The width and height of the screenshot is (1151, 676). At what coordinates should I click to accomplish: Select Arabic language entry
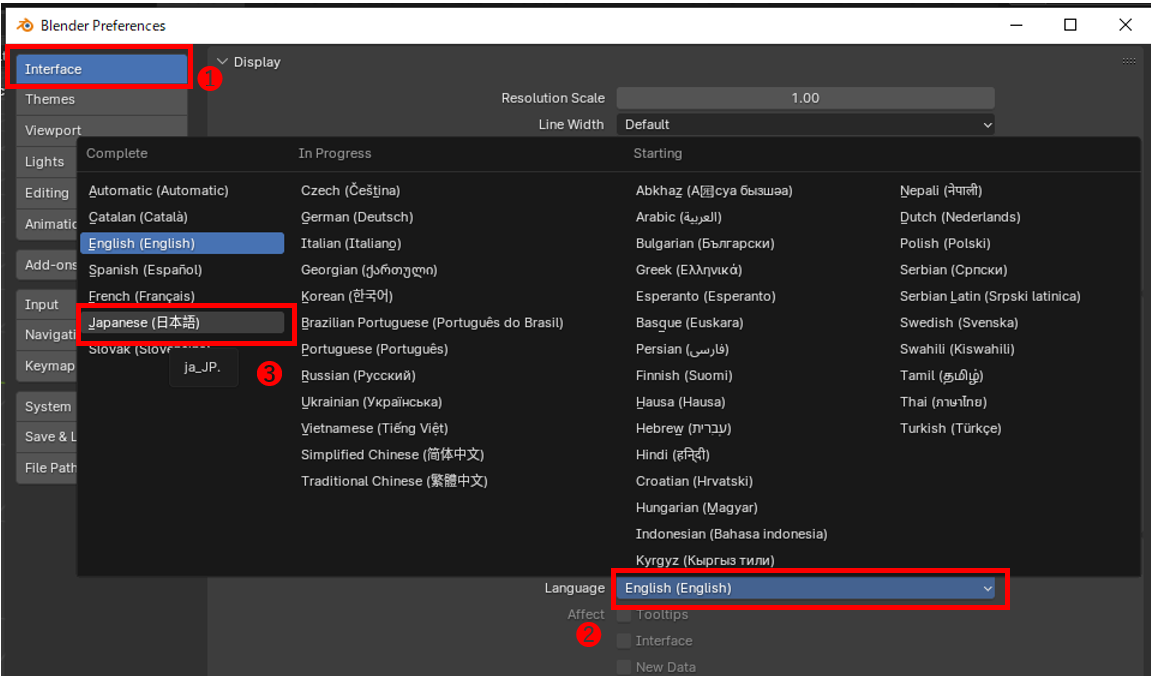pyautogui.click(x=679, y=217)
